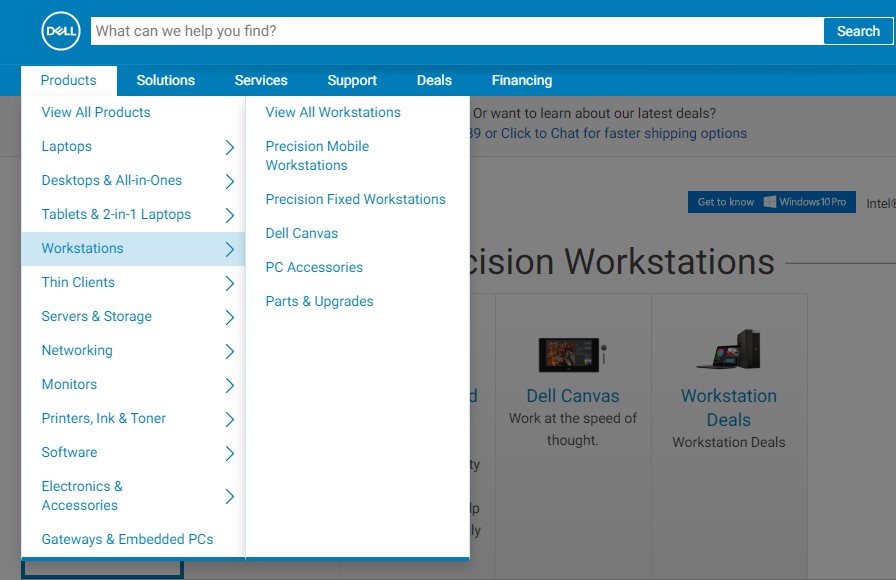
Task: Open the Services menu
Action: click(261, 81)
